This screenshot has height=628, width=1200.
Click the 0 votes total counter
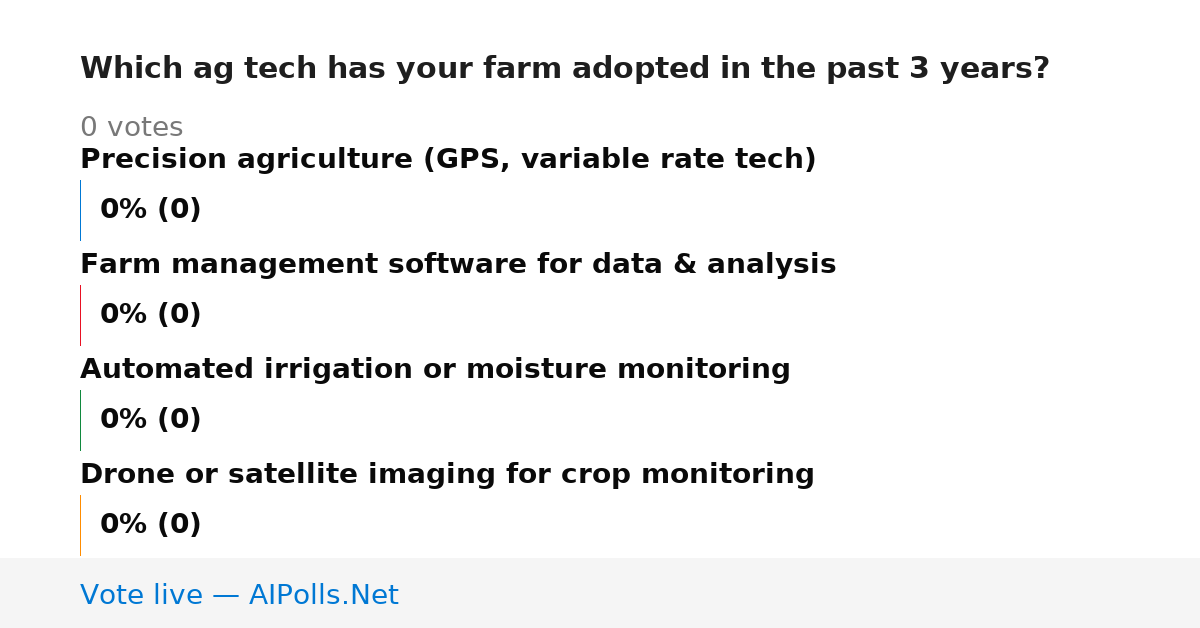pos(131,128)
